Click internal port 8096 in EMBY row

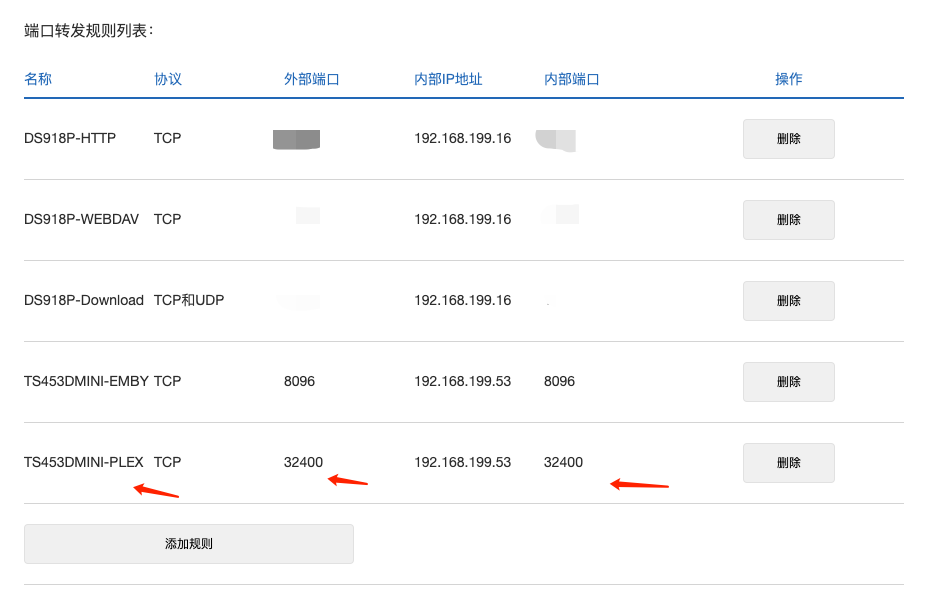click(559, 381)
